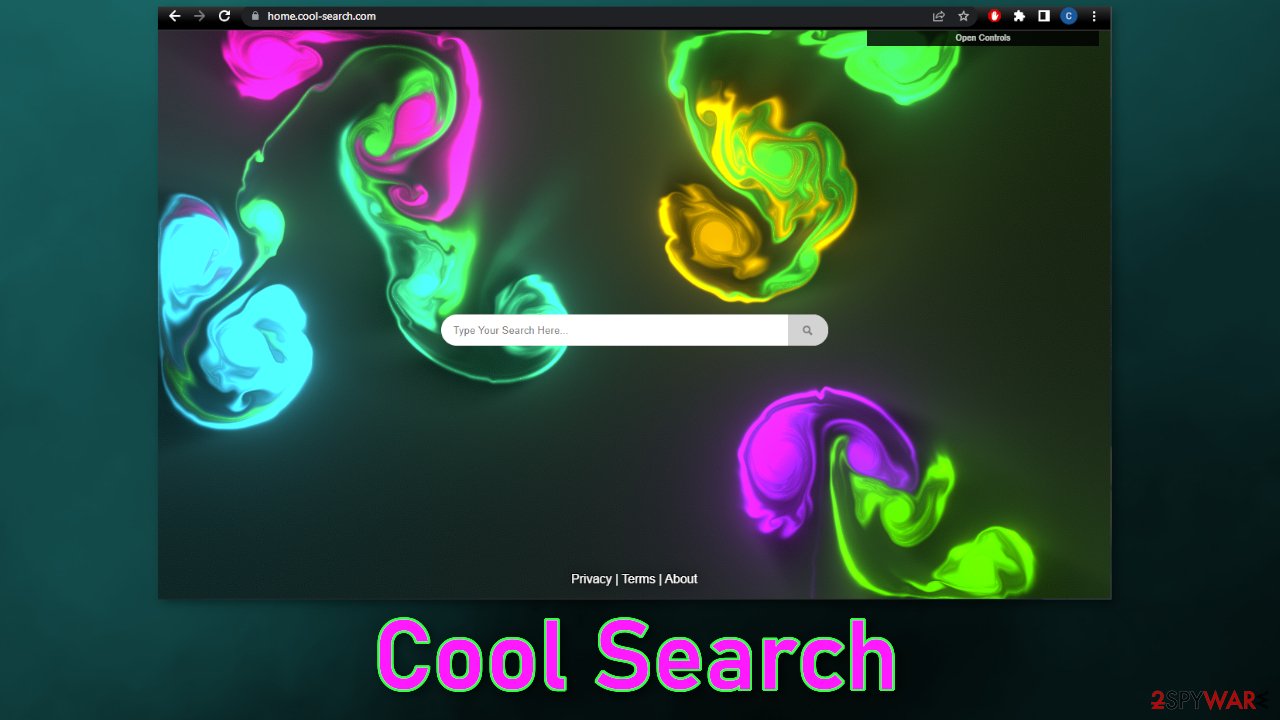Open site info via the padlock icon
Viewport: 1280px width, 720px height.
[x=254, y=16]
